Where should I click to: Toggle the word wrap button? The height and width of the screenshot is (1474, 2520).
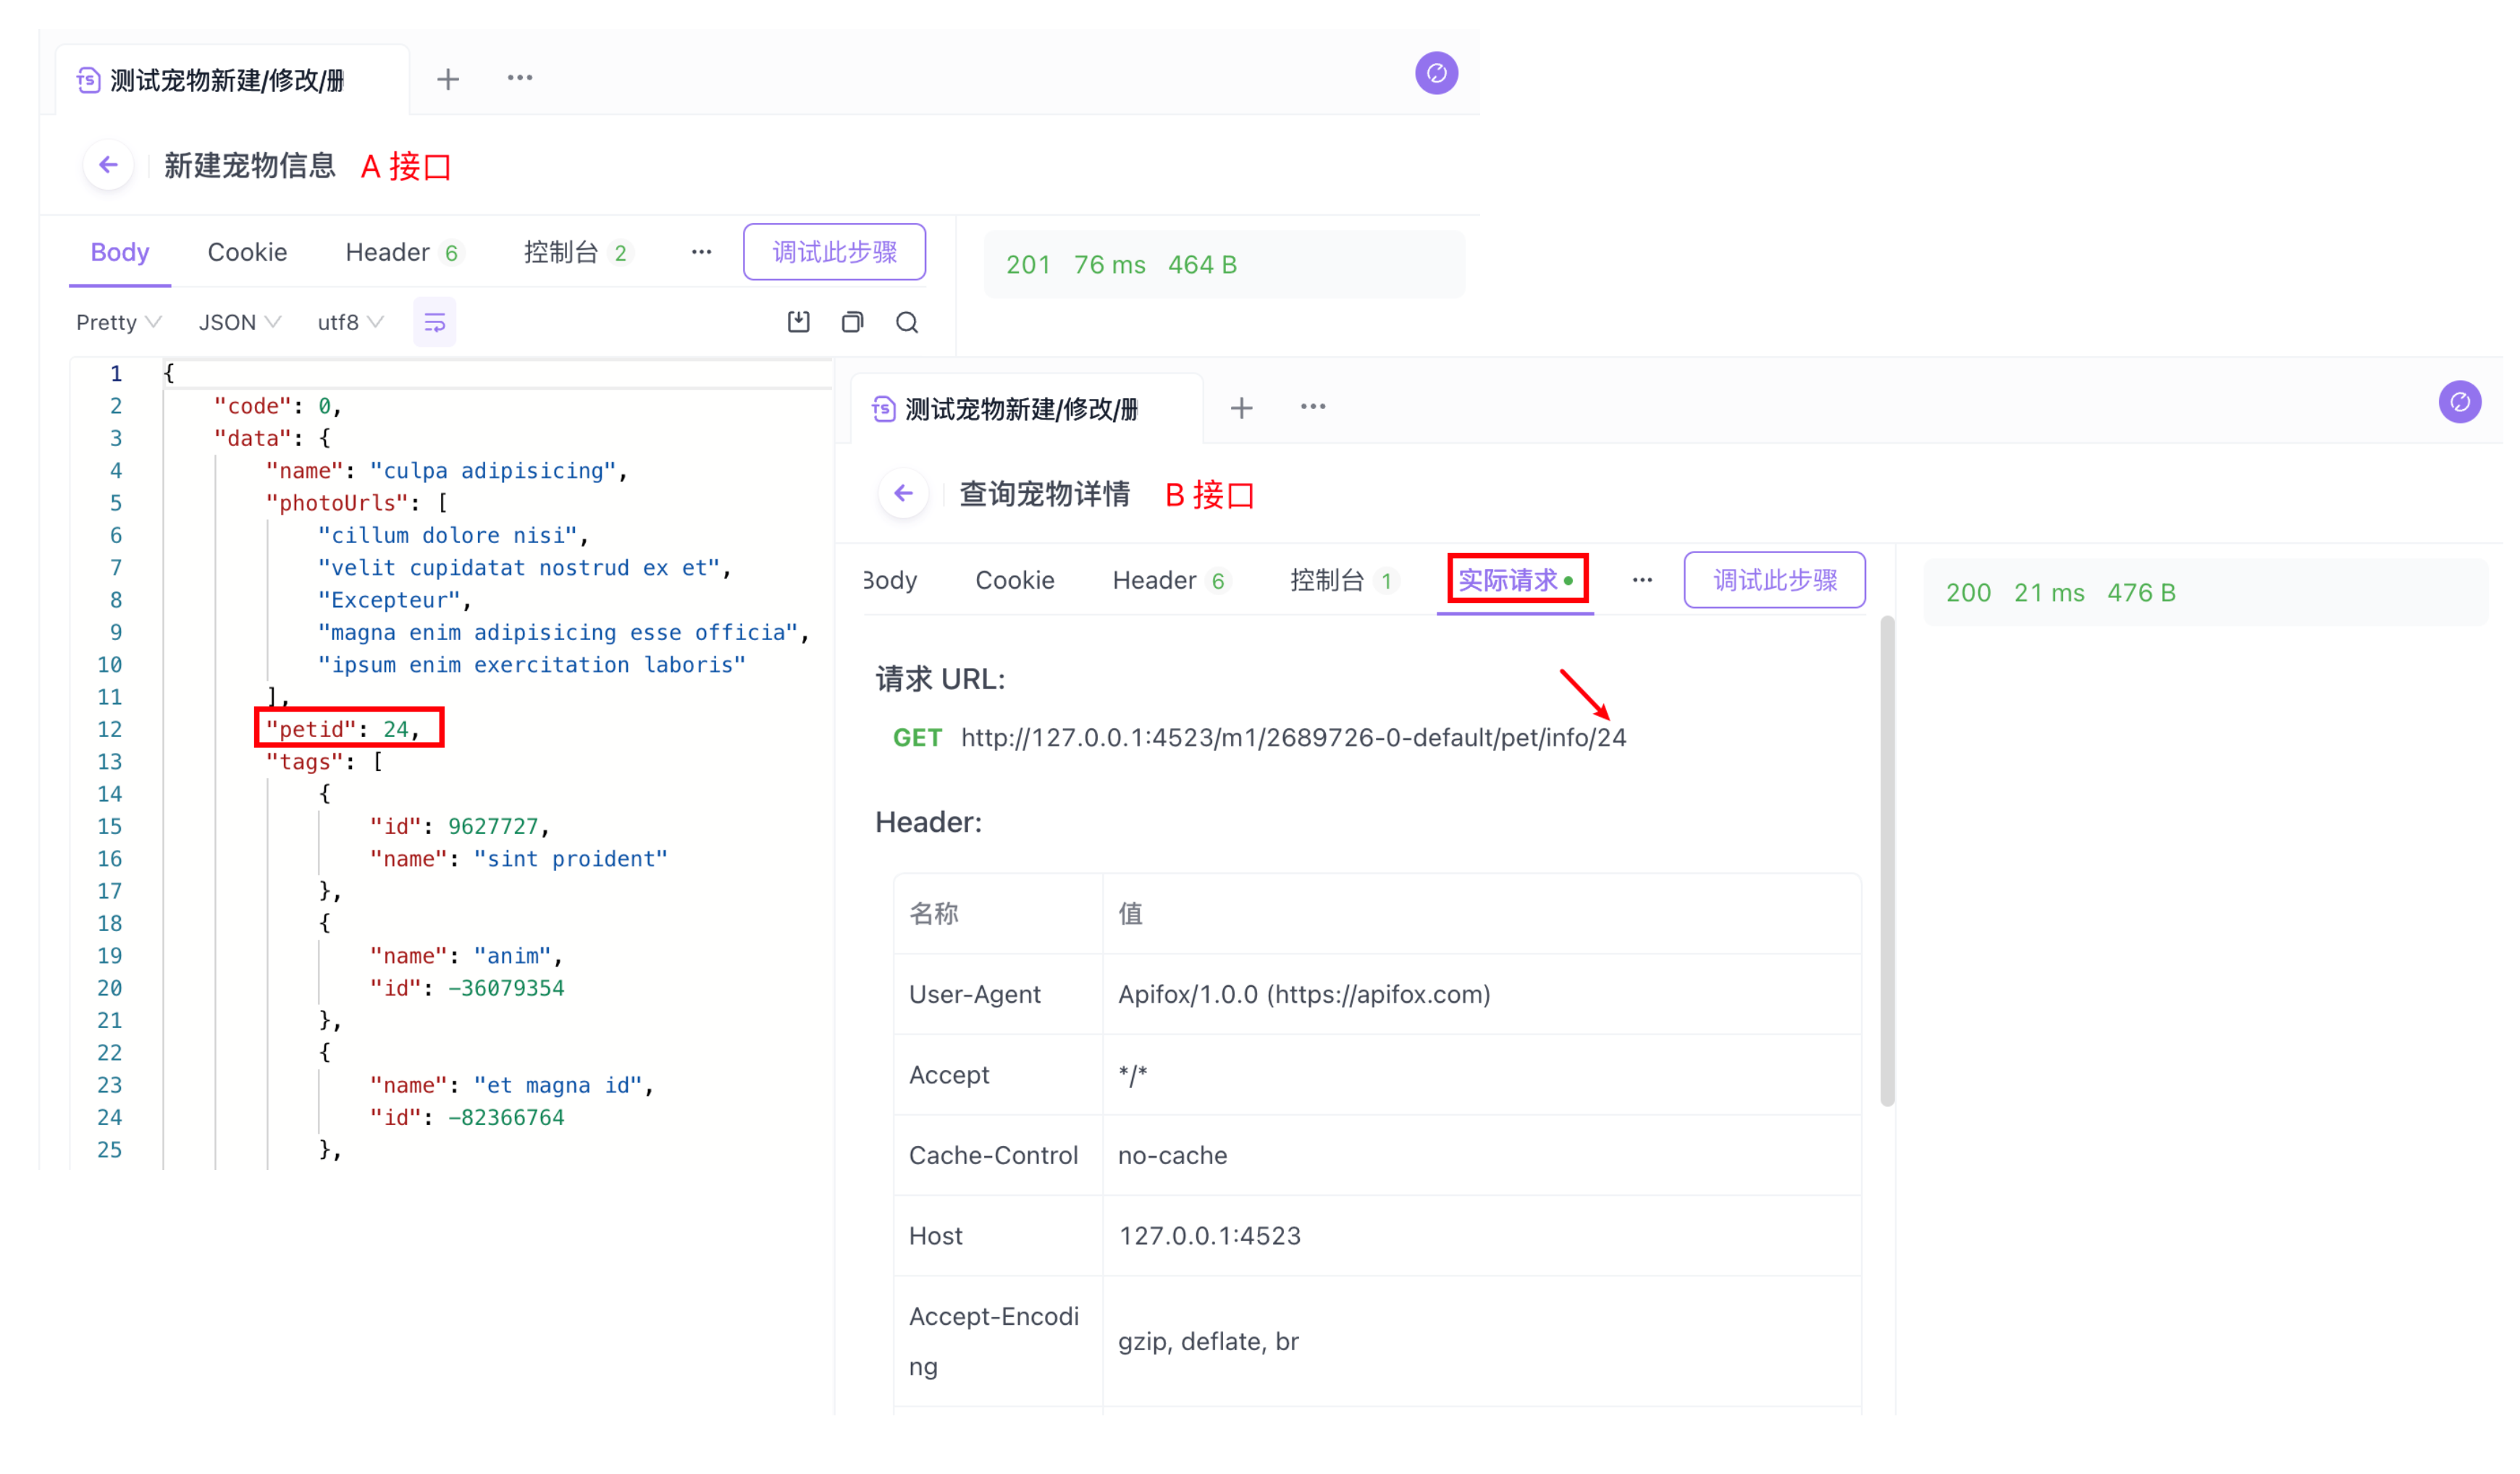pyautogui.click(x=435, y=322)
